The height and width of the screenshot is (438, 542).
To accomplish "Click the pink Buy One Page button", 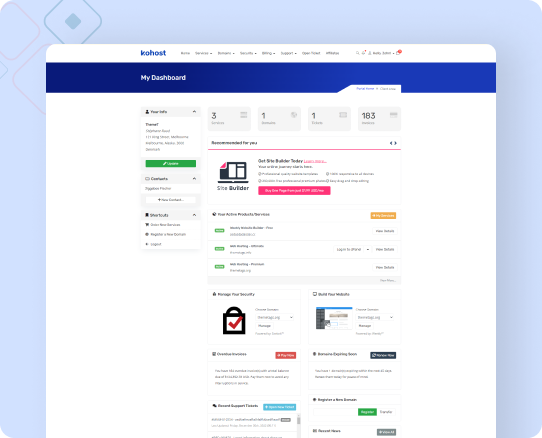I will tap(294, 190).
